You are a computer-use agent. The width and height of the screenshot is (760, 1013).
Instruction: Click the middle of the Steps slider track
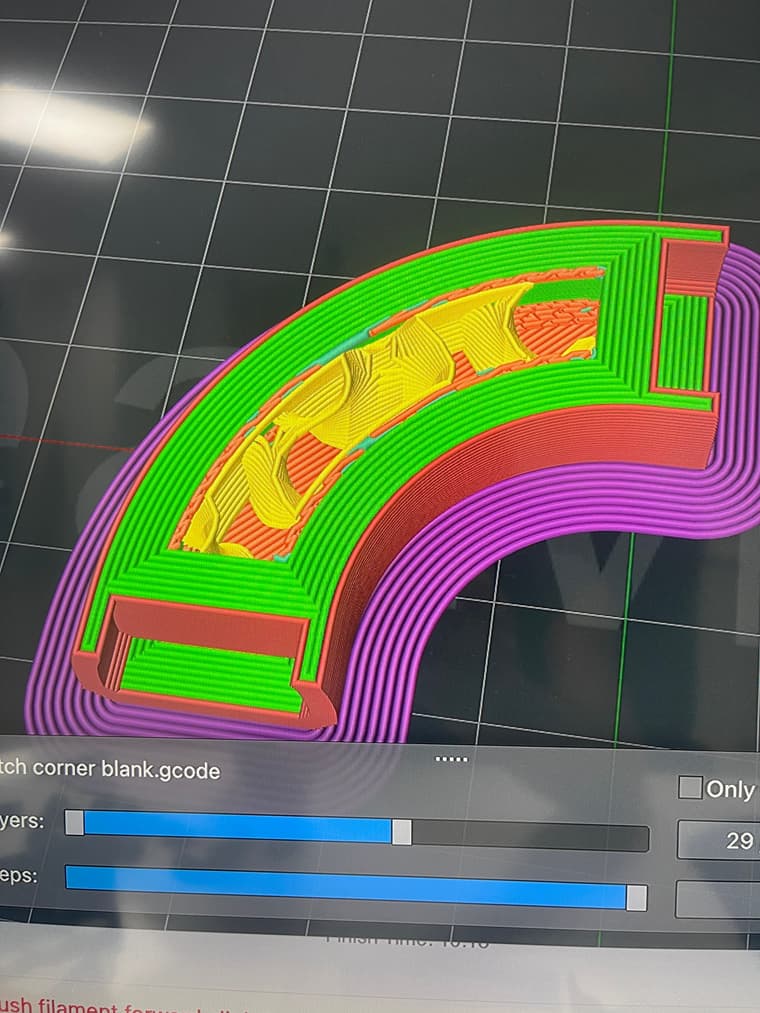(x=350, y=887)
